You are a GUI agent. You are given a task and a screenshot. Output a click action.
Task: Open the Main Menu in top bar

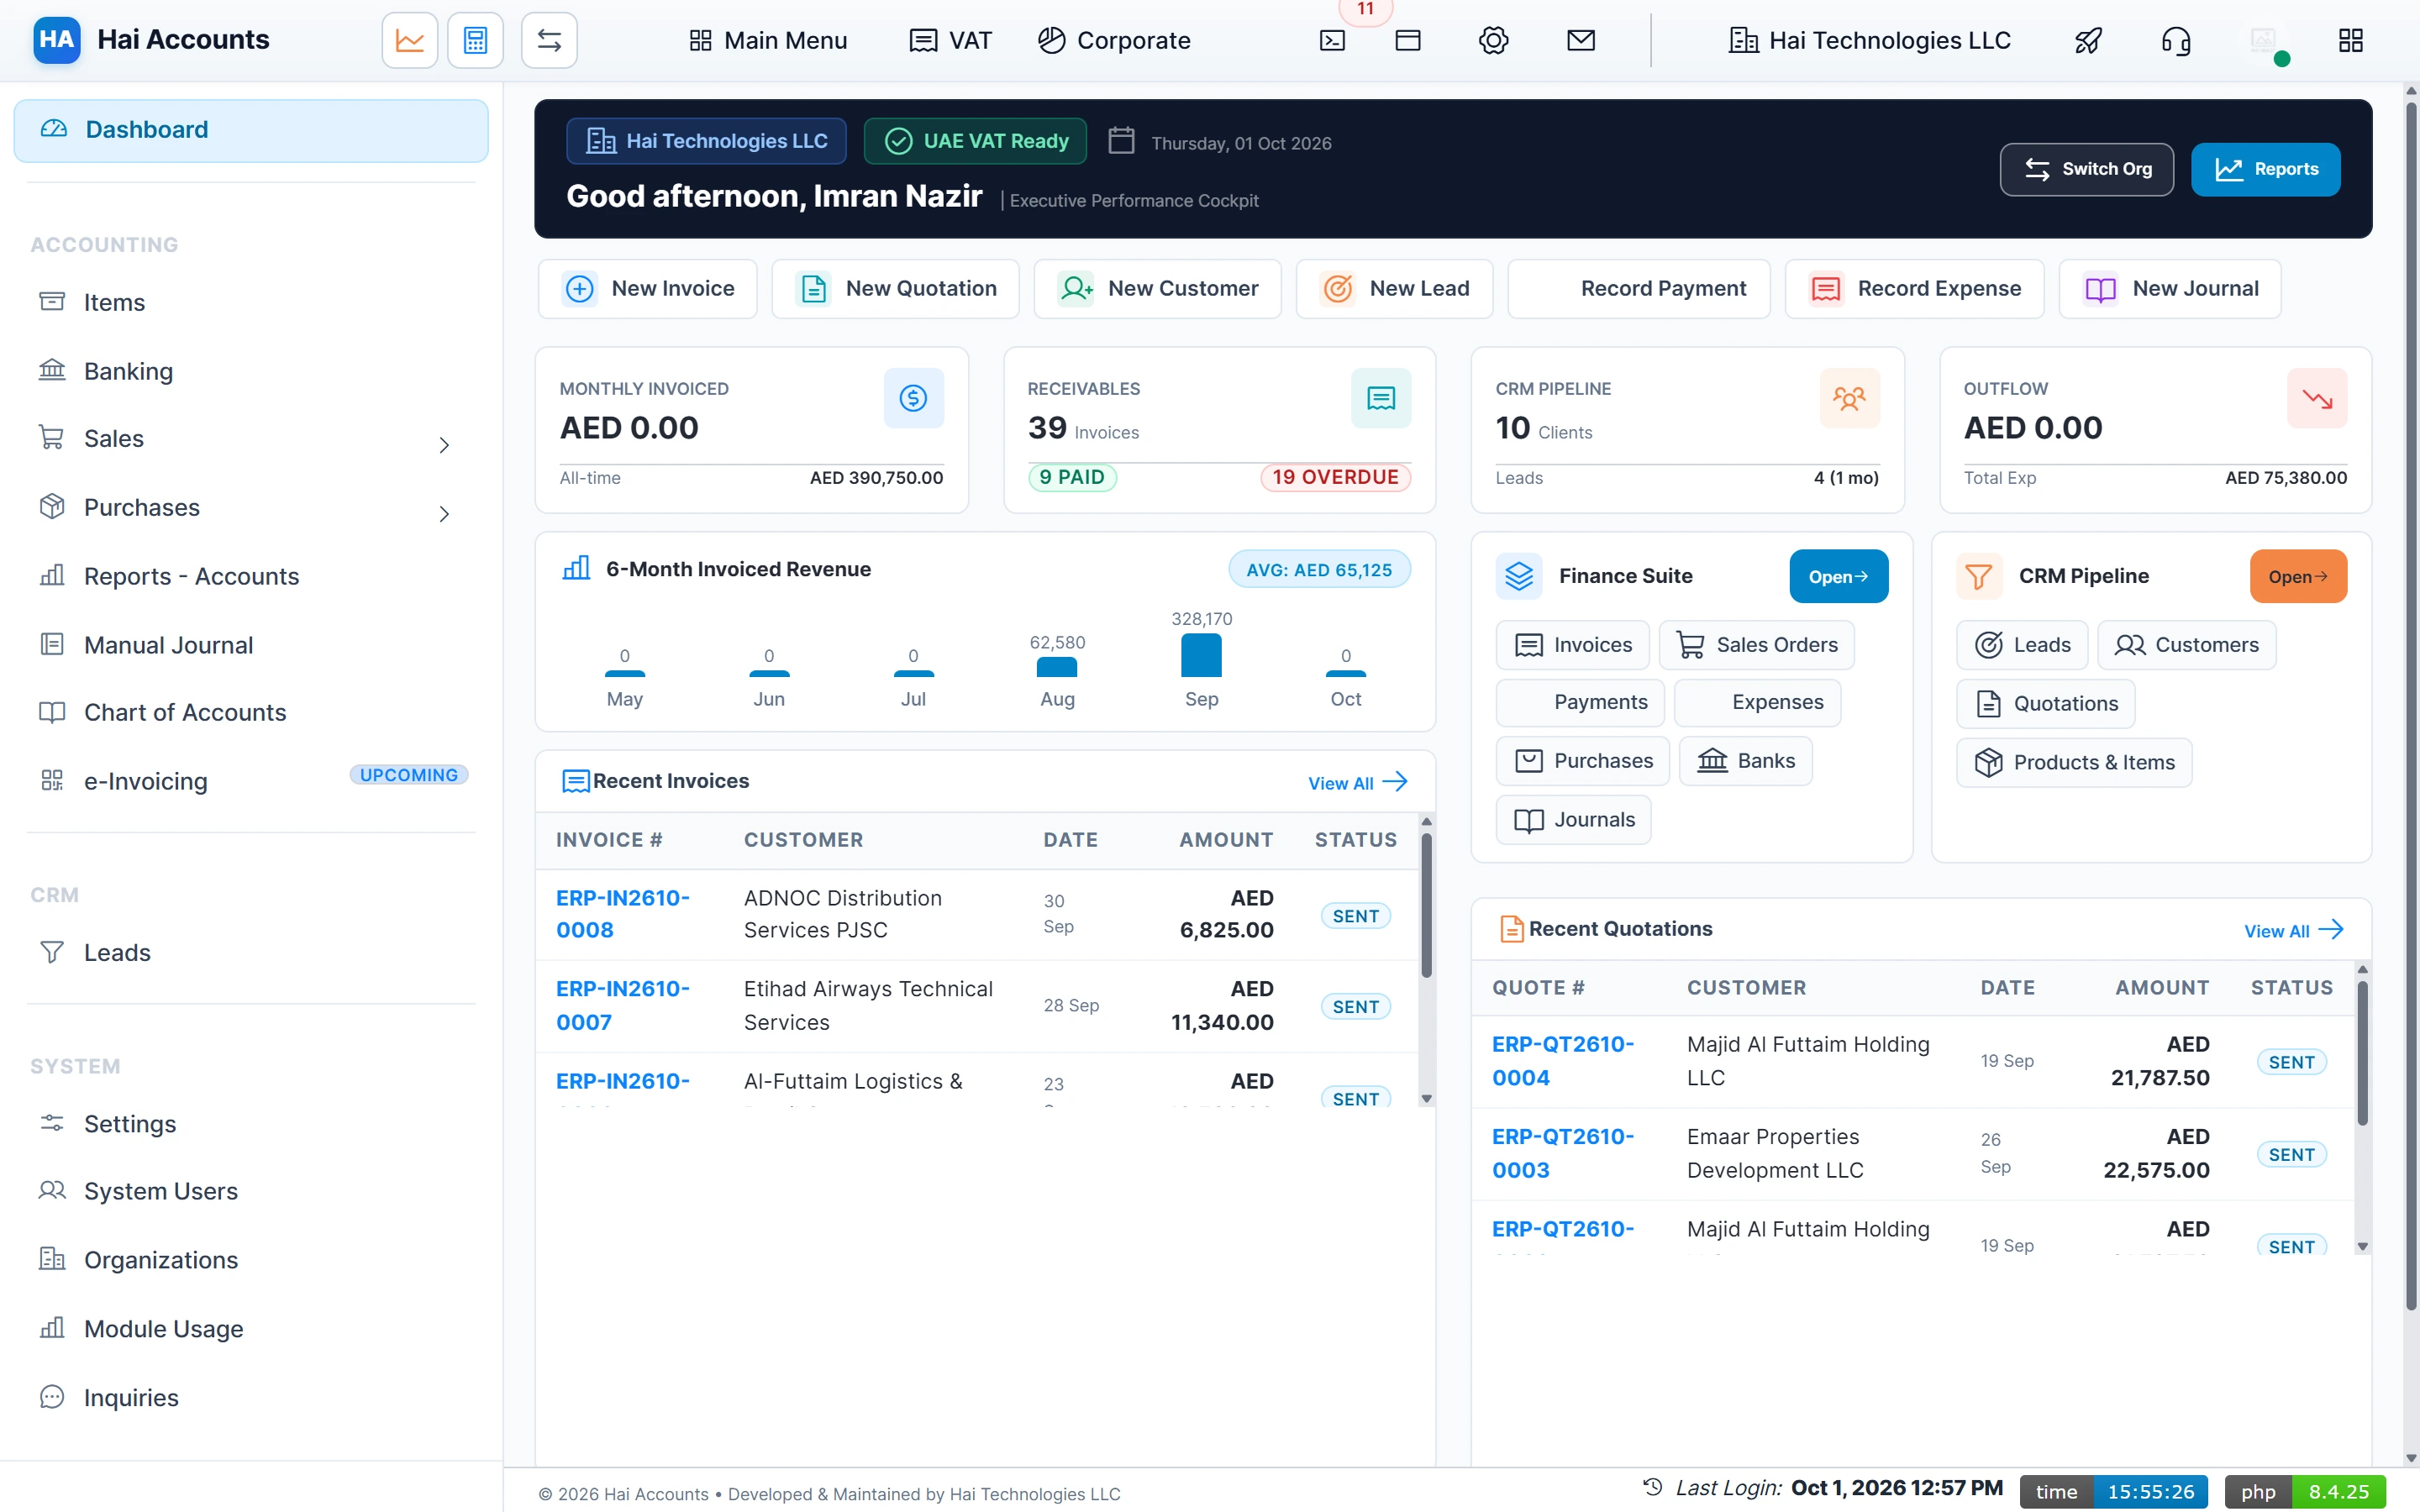point(768,40)
